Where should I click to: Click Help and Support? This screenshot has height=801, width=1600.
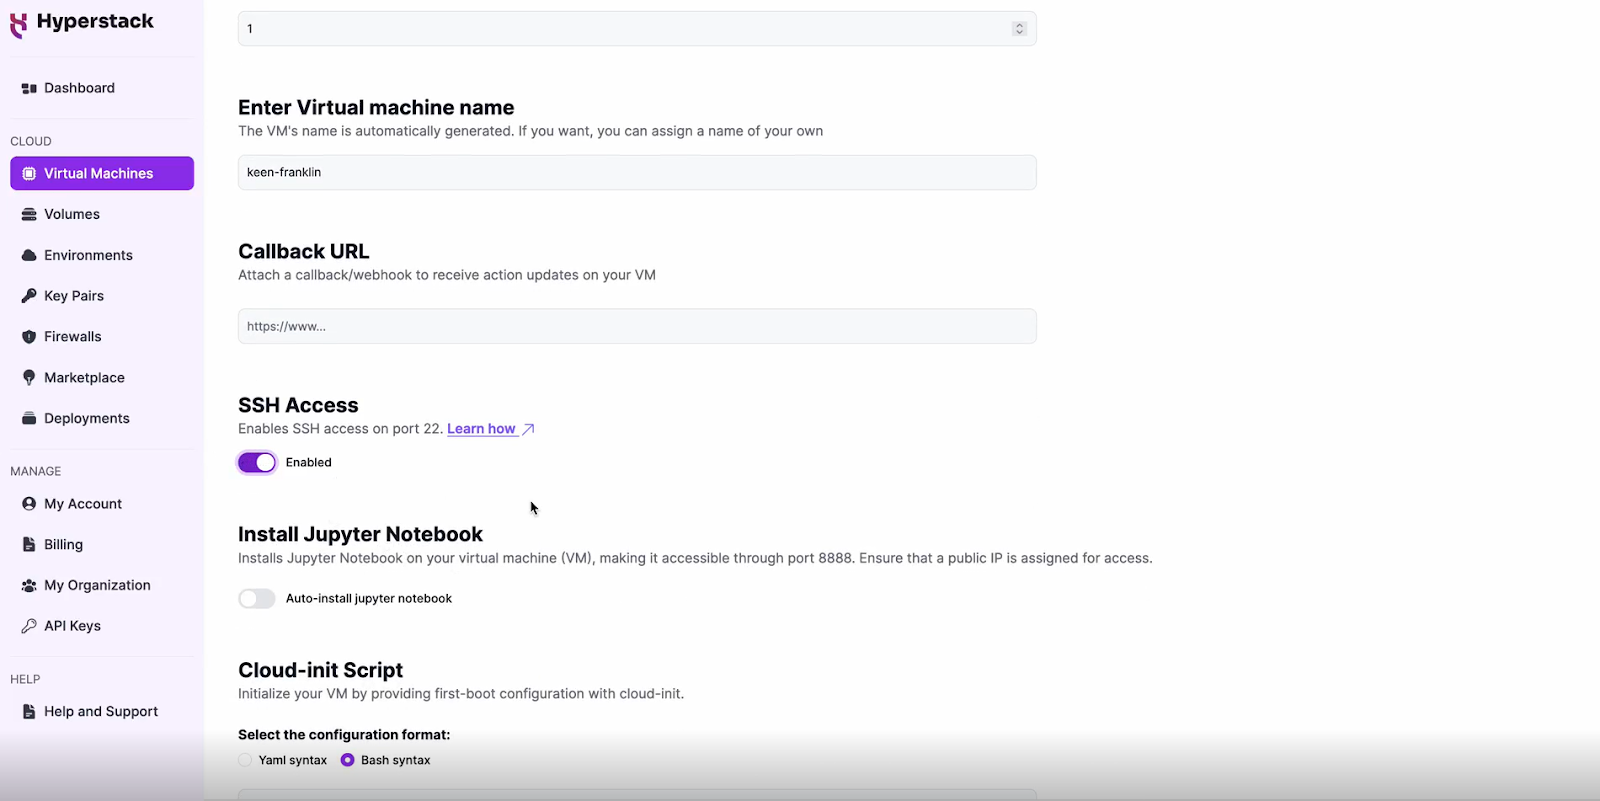(100, 711)
